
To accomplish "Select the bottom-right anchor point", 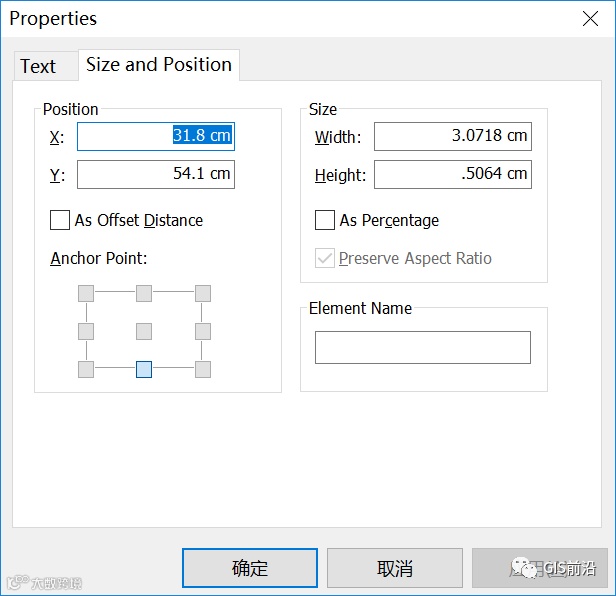I will 203,369.
